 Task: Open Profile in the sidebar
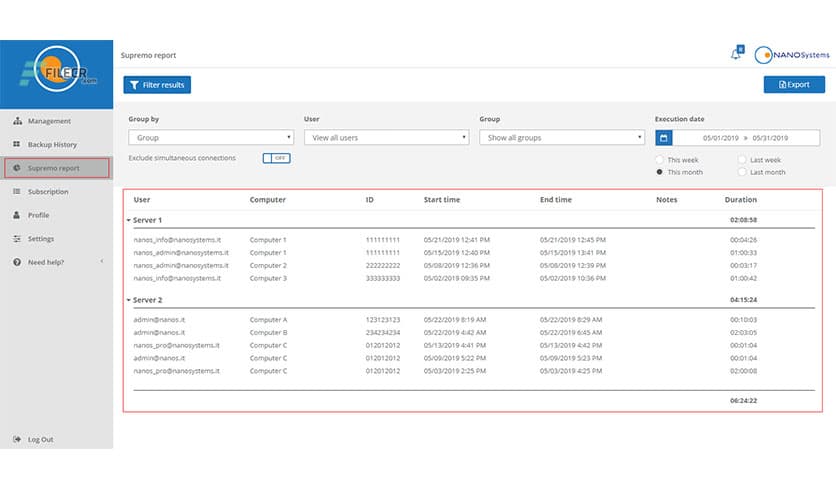(38, 215)
